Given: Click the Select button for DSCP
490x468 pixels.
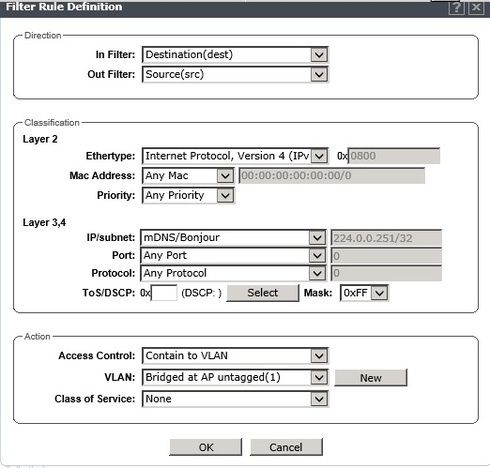Looking at the screenshot, I should [x=263, y=293].
